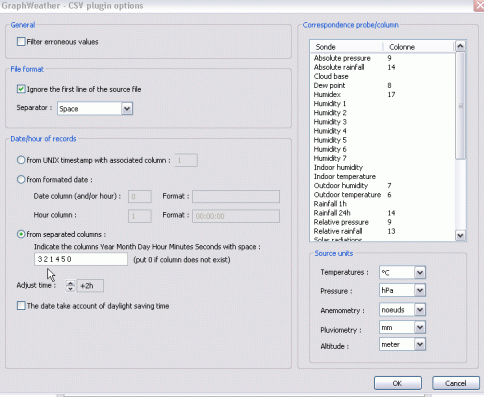Click the OK button

tap(398, 383)
